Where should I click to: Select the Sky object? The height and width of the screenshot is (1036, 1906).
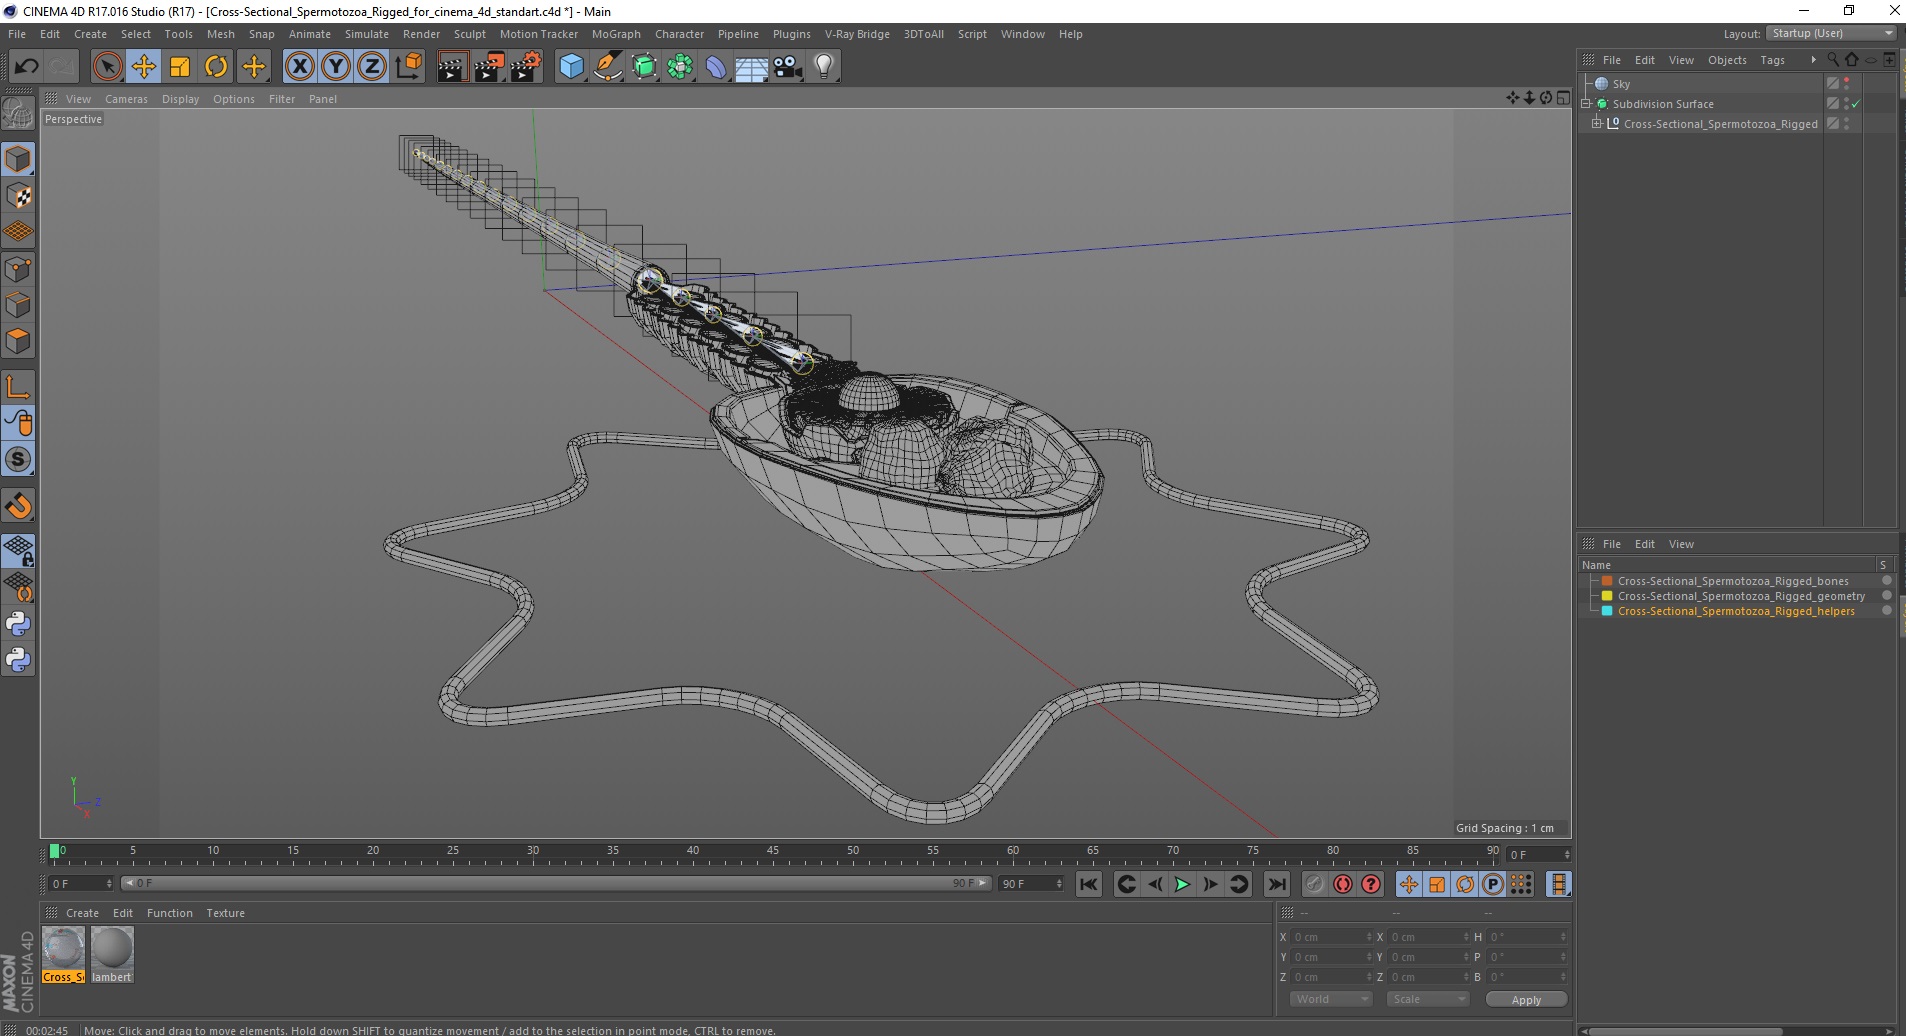click(1621, 84)
